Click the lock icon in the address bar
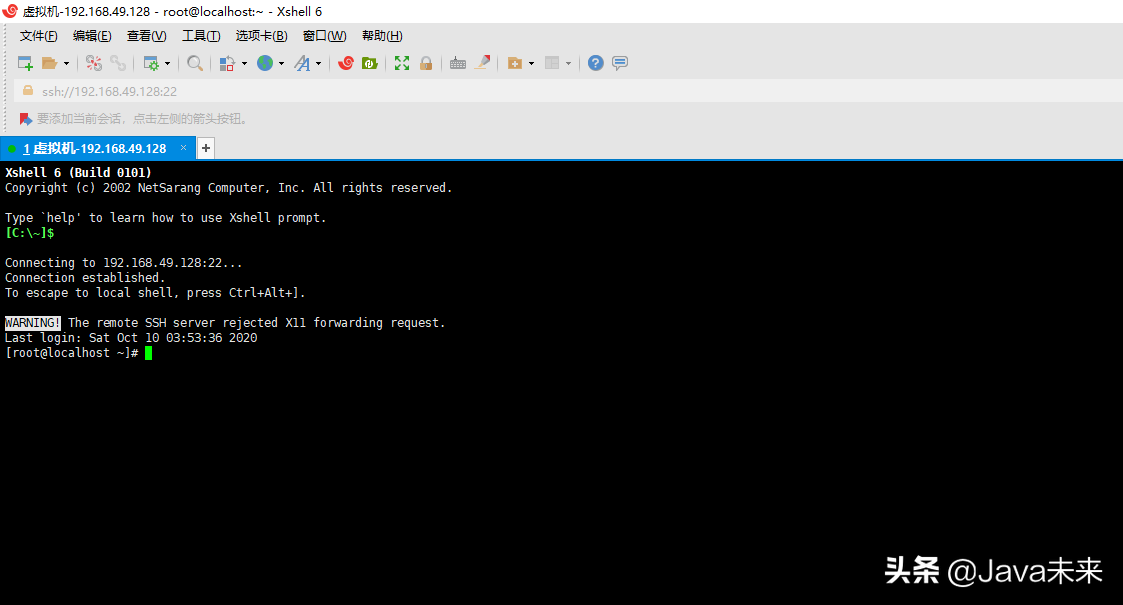This screenshot has width=1123, height=605. point(28,91)
